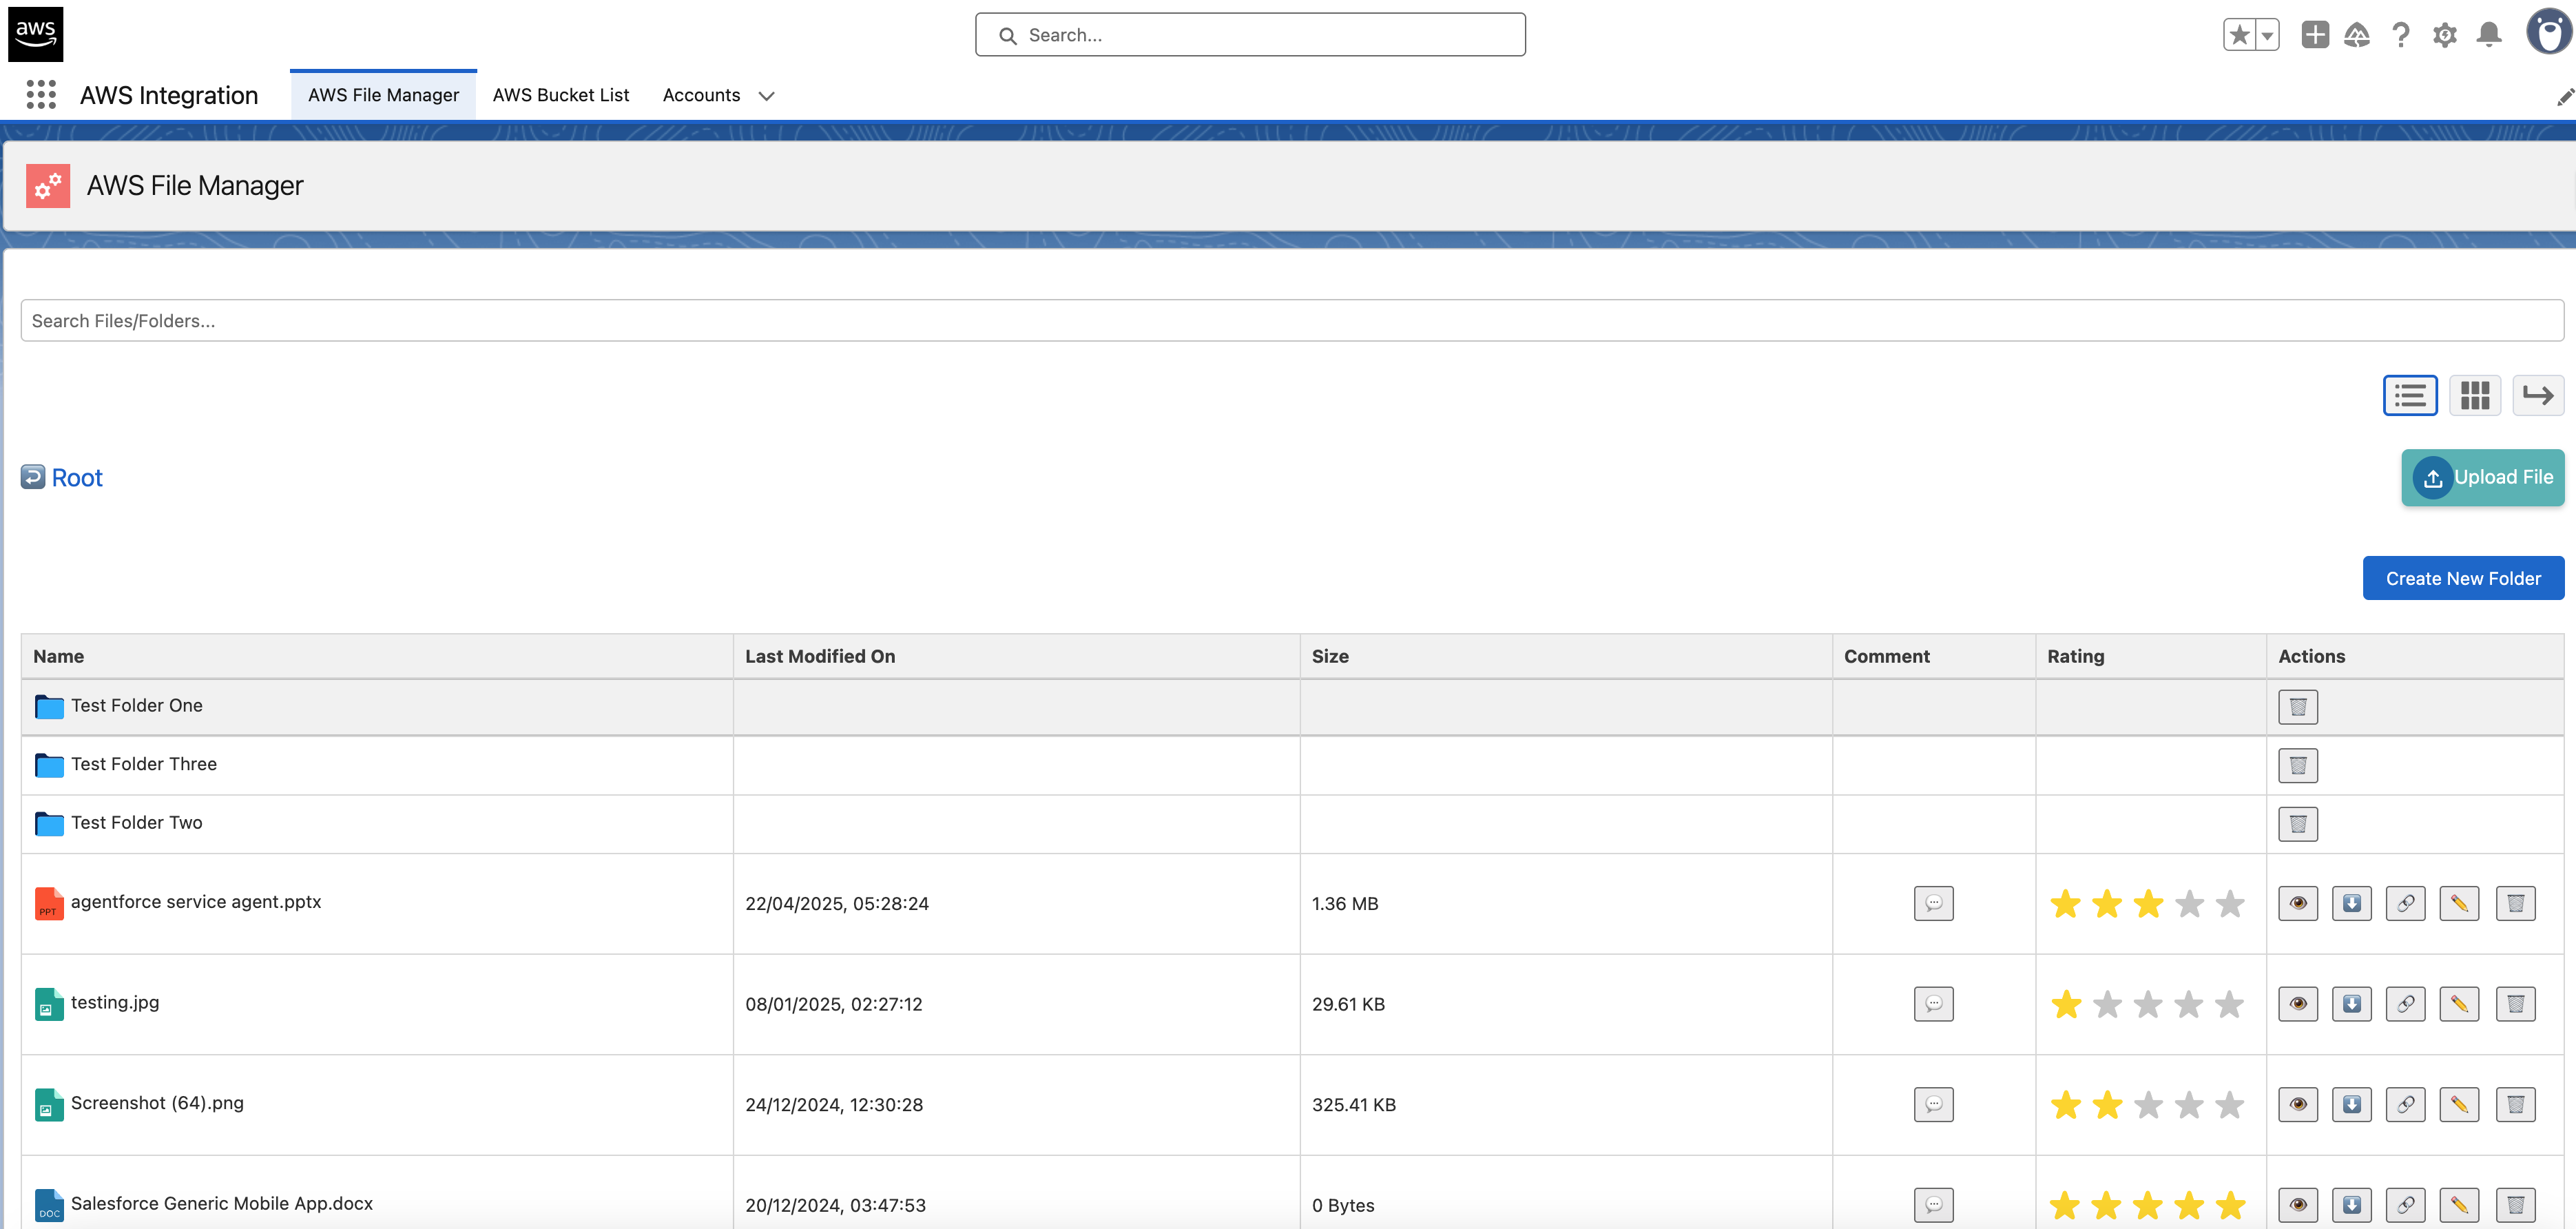Select the testing.jpg file name
Screen dimensions: 2576x1229
(115, 1003)
